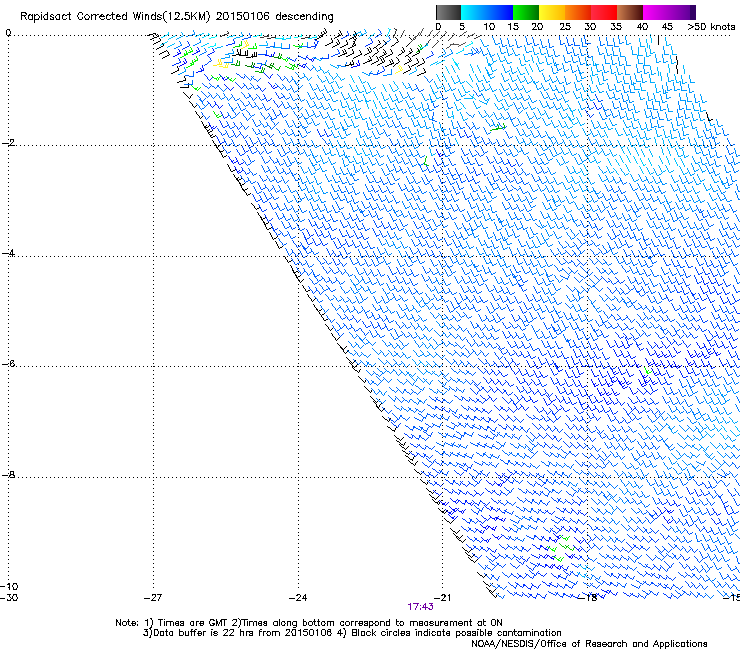Image resolution: width=740 pixels, height=650 pixels.
Task: Click "NOAA/NESDIS/Office of Research and Applications" credit
Action: pos(589,644)
